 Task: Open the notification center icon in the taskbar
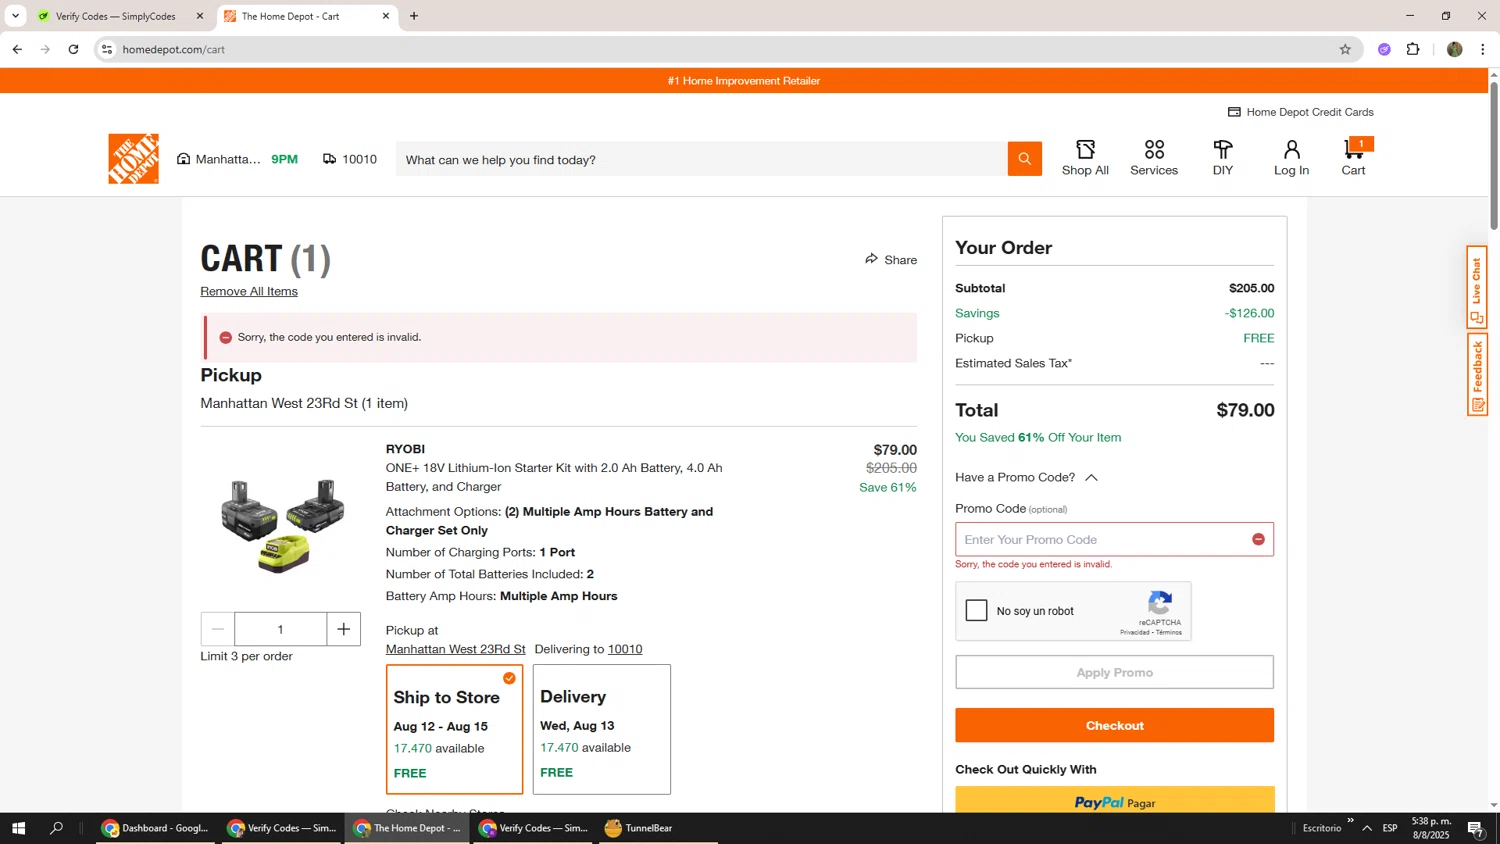[x=1475, y=828]
